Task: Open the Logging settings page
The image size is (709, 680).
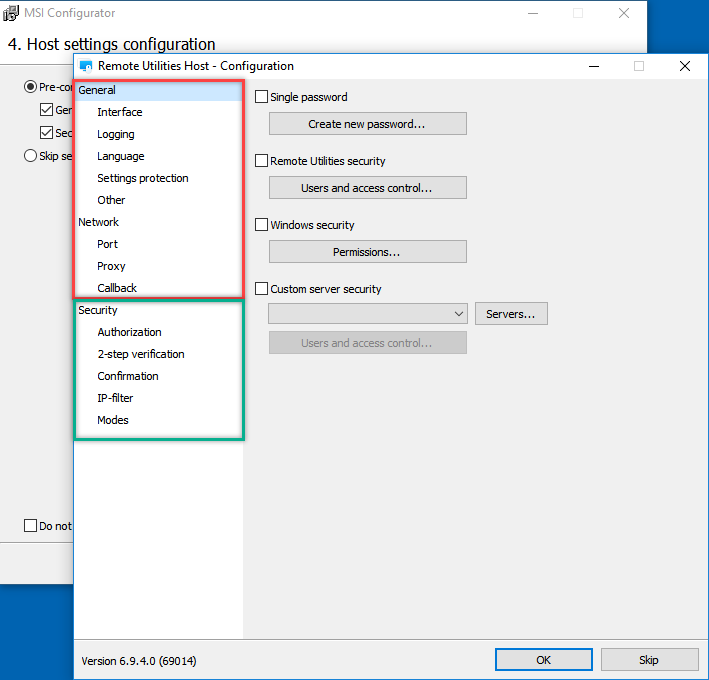Action: 116,134
